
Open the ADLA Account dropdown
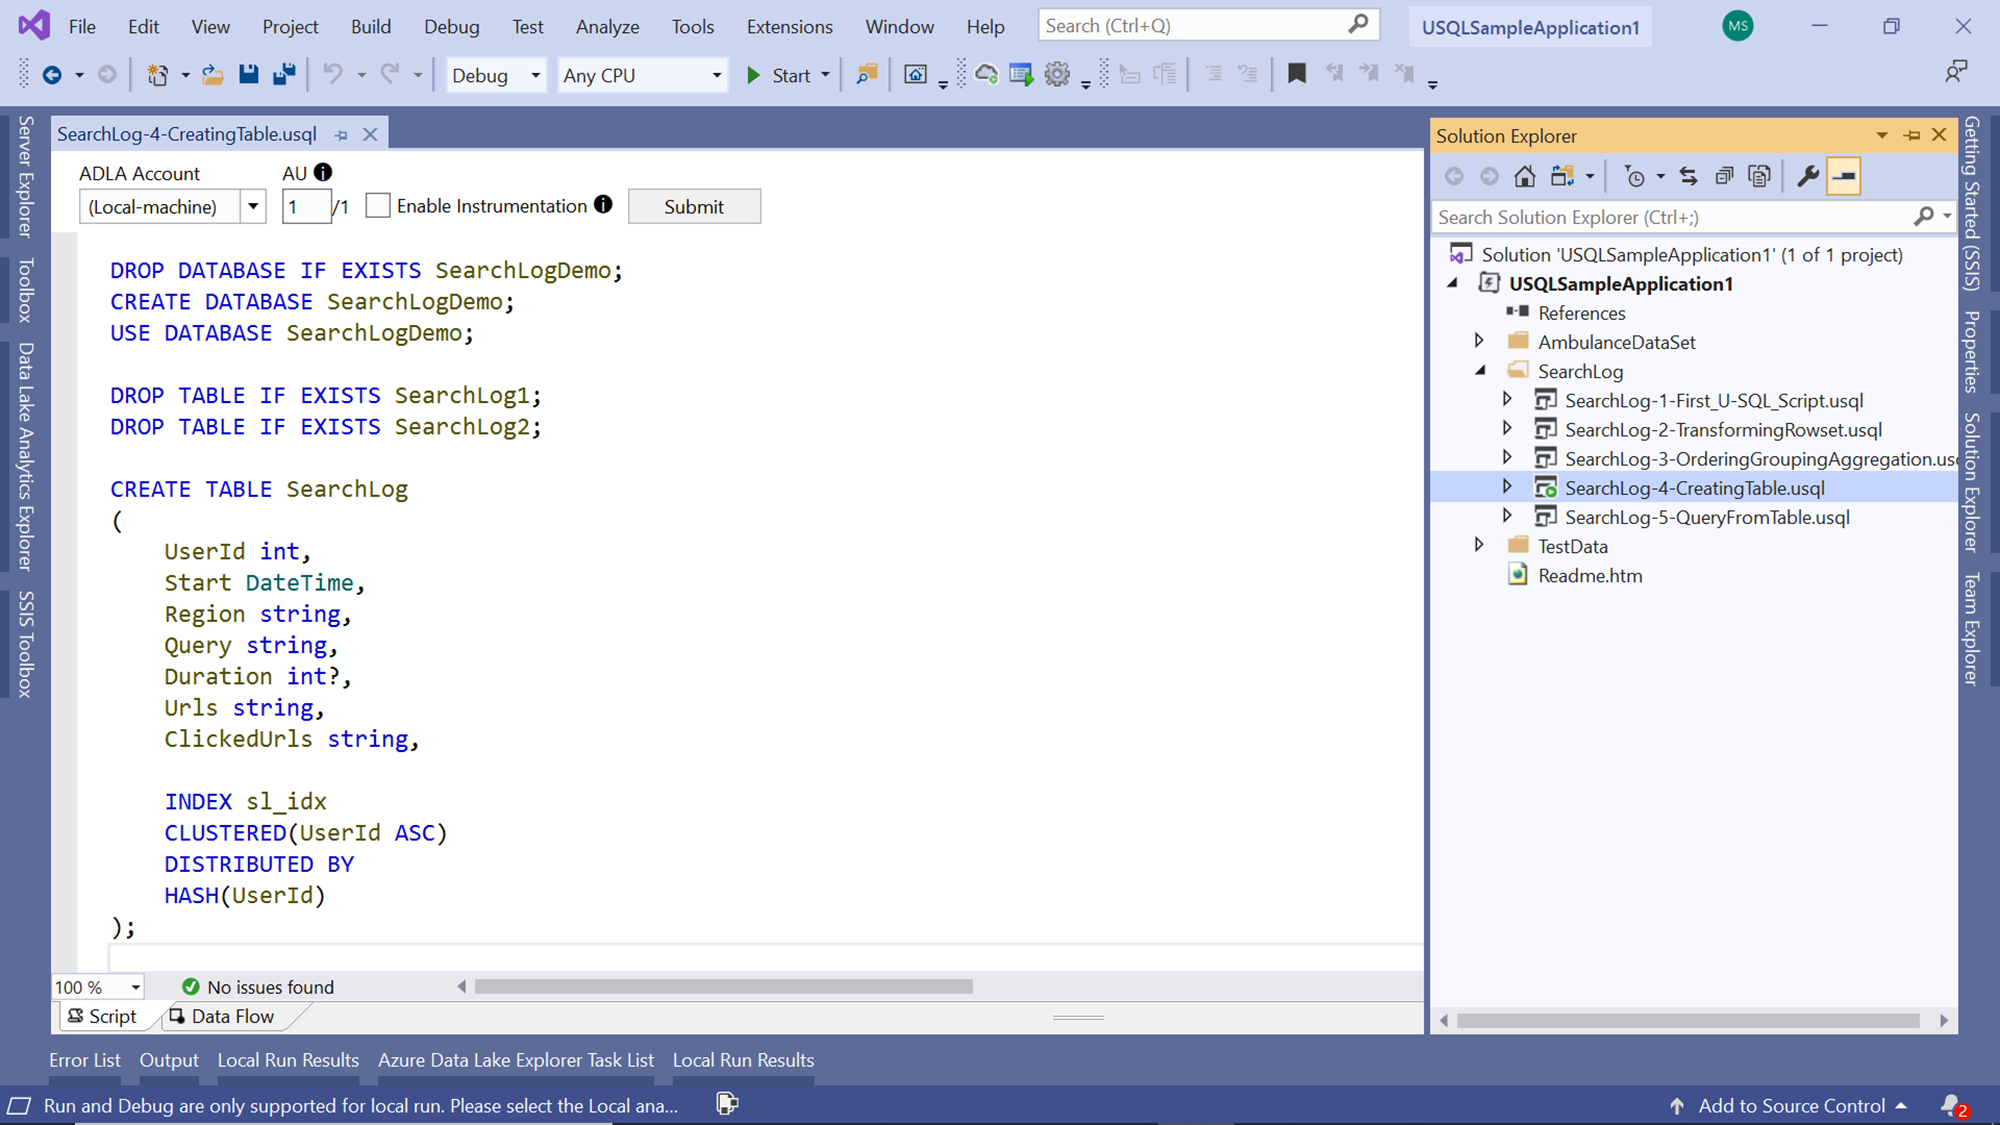(x=253, y=207)
